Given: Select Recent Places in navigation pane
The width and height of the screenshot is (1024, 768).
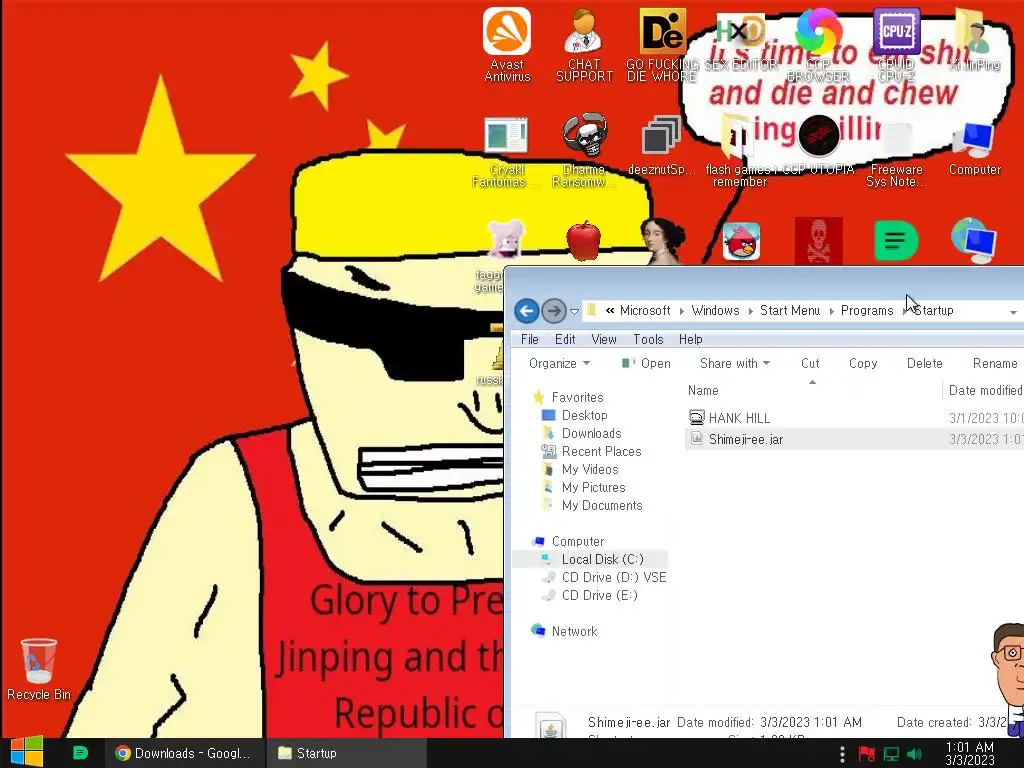Looking at the screenshot, I should [601, 451].
